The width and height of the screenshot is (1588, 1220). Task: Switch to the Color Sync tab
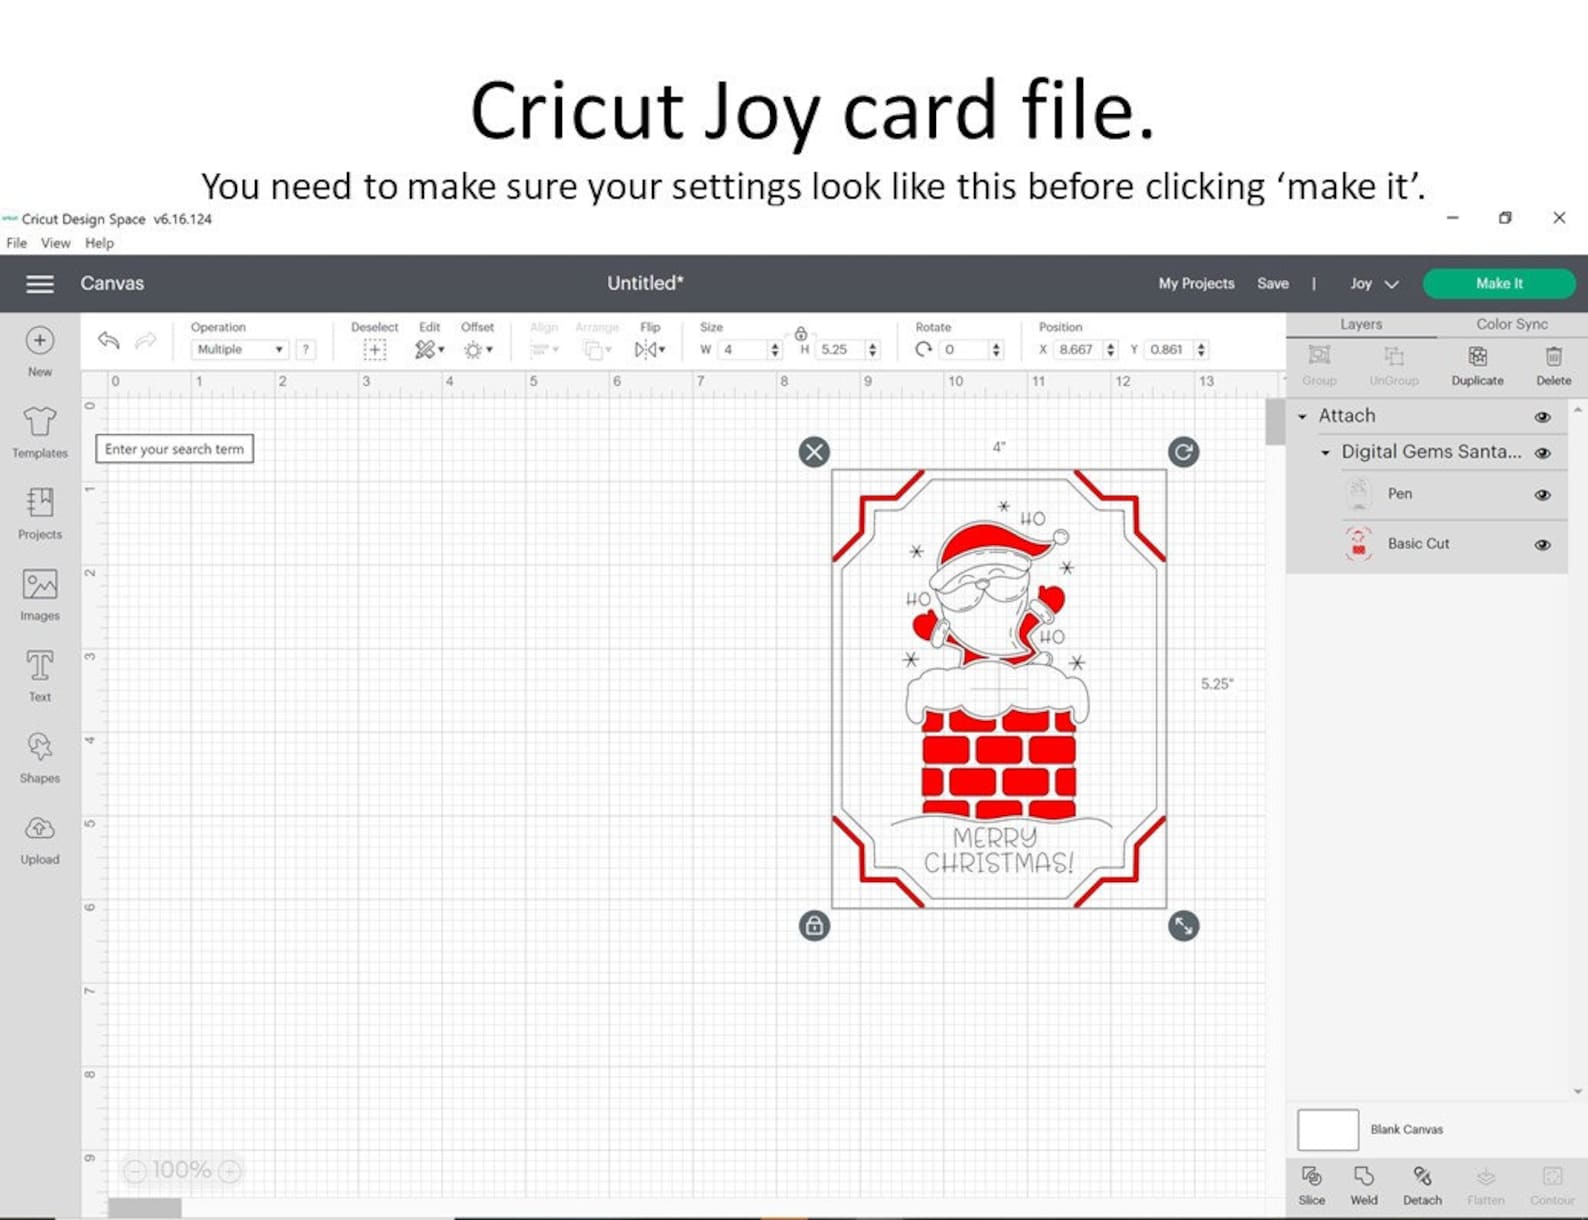click(x=1512, y=324)
